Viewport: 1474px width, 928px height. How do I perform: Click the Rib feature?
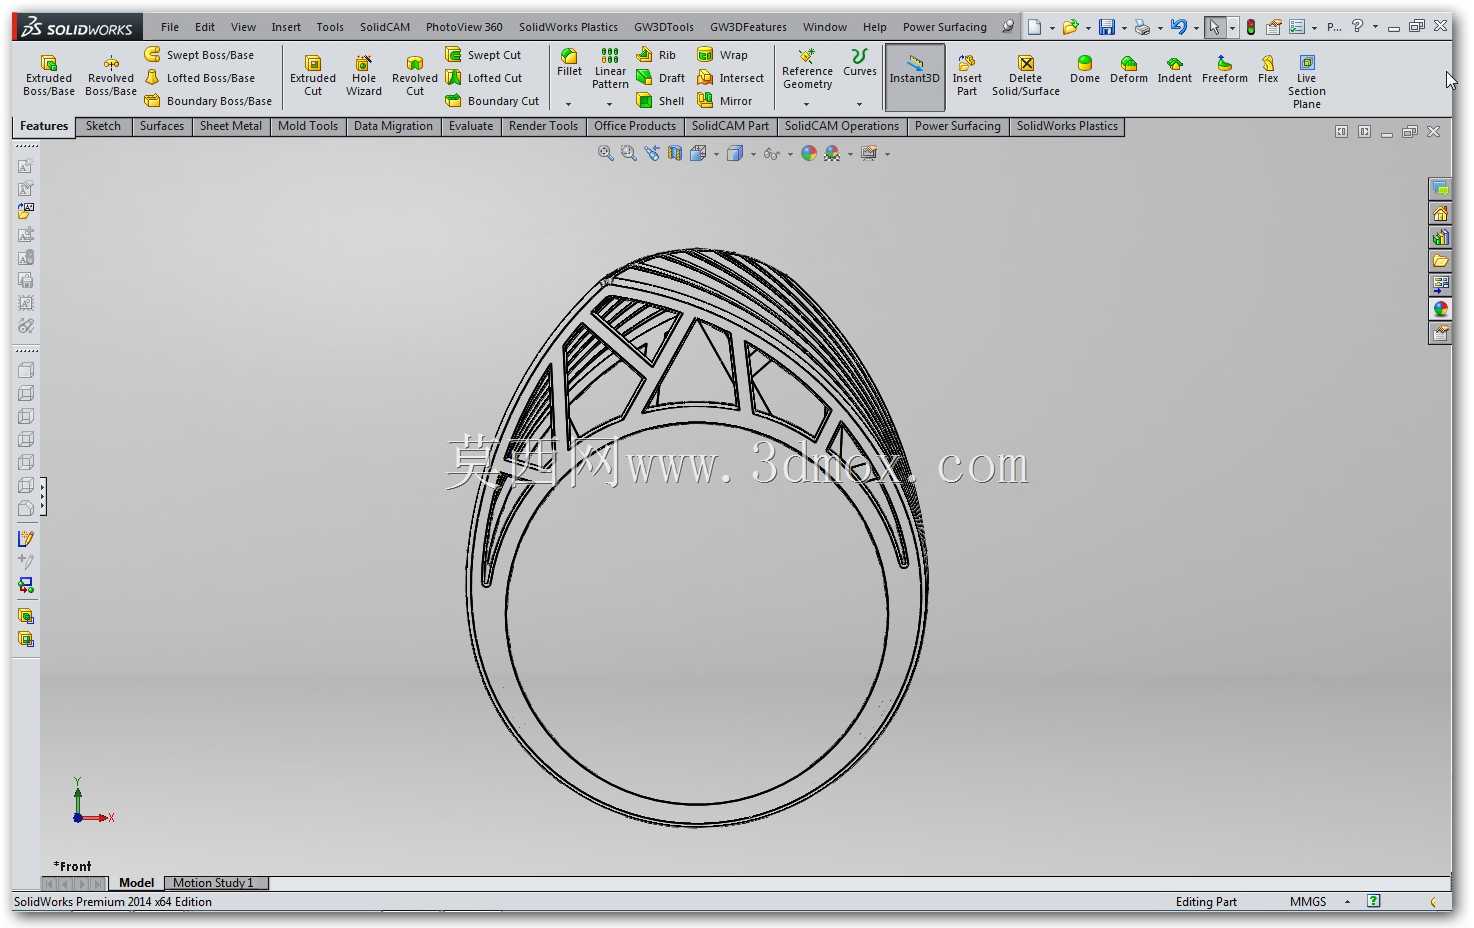coord(656,55)
